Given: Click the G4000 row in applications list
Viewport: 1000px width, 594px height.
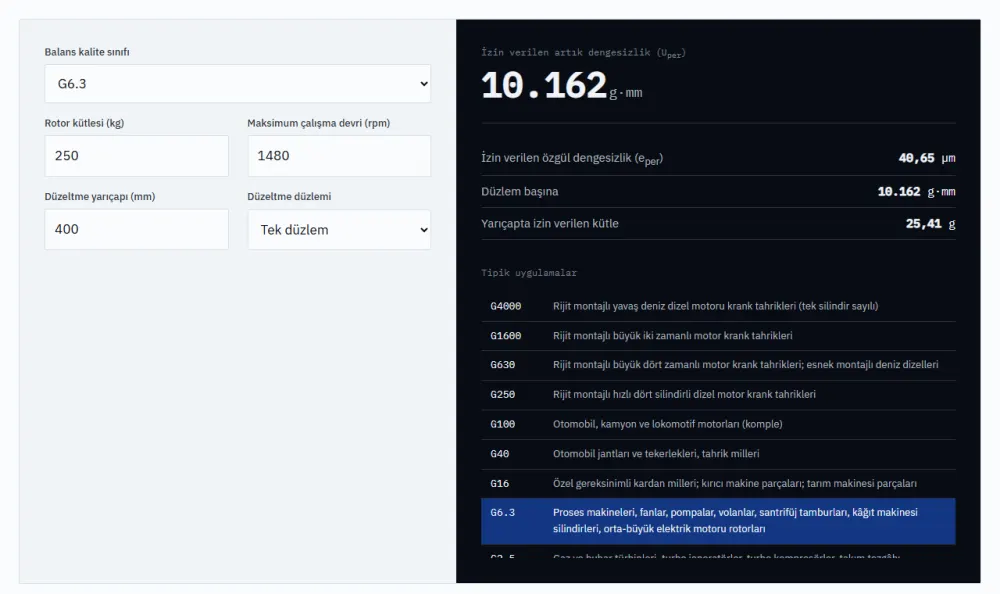Looking at the screenshot, I should (718, 306).
